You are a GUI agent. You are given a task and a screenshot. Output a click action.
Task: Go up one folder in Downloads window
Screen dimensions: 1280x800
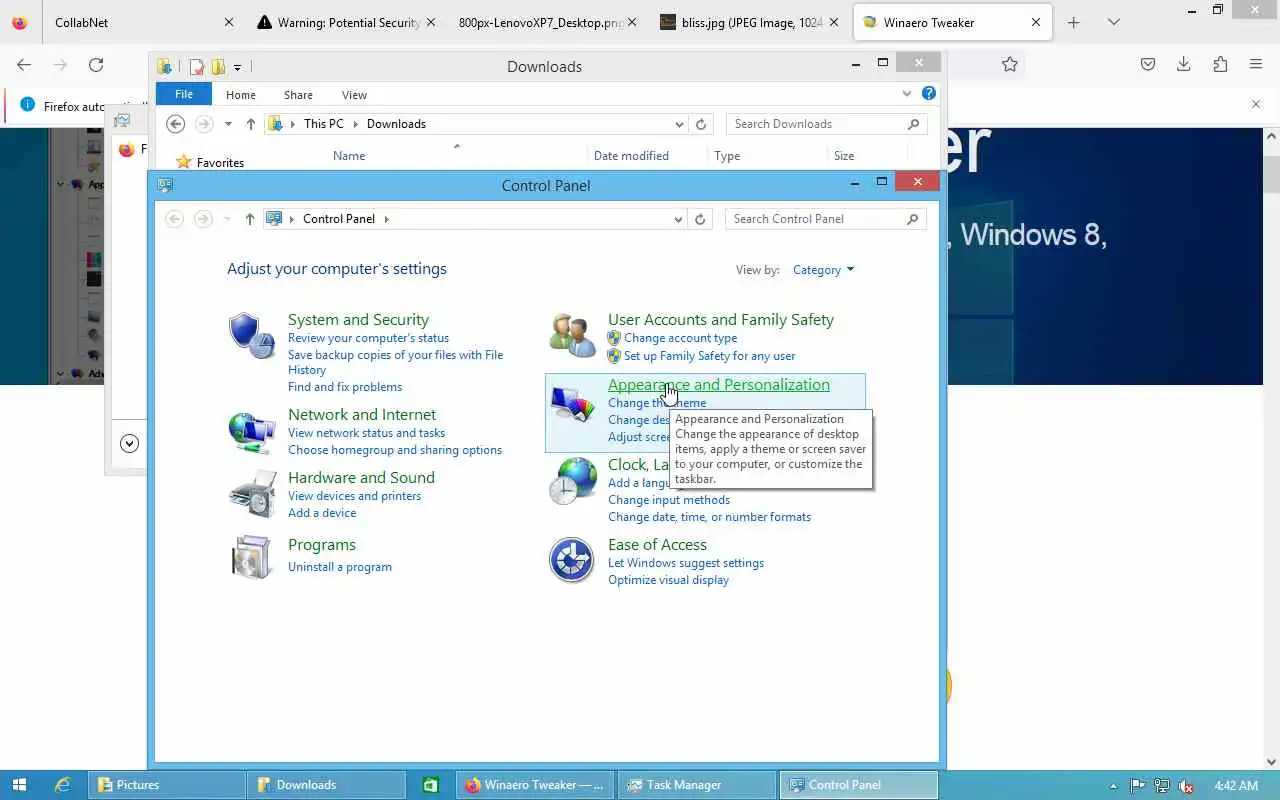[x=250, y=124]
